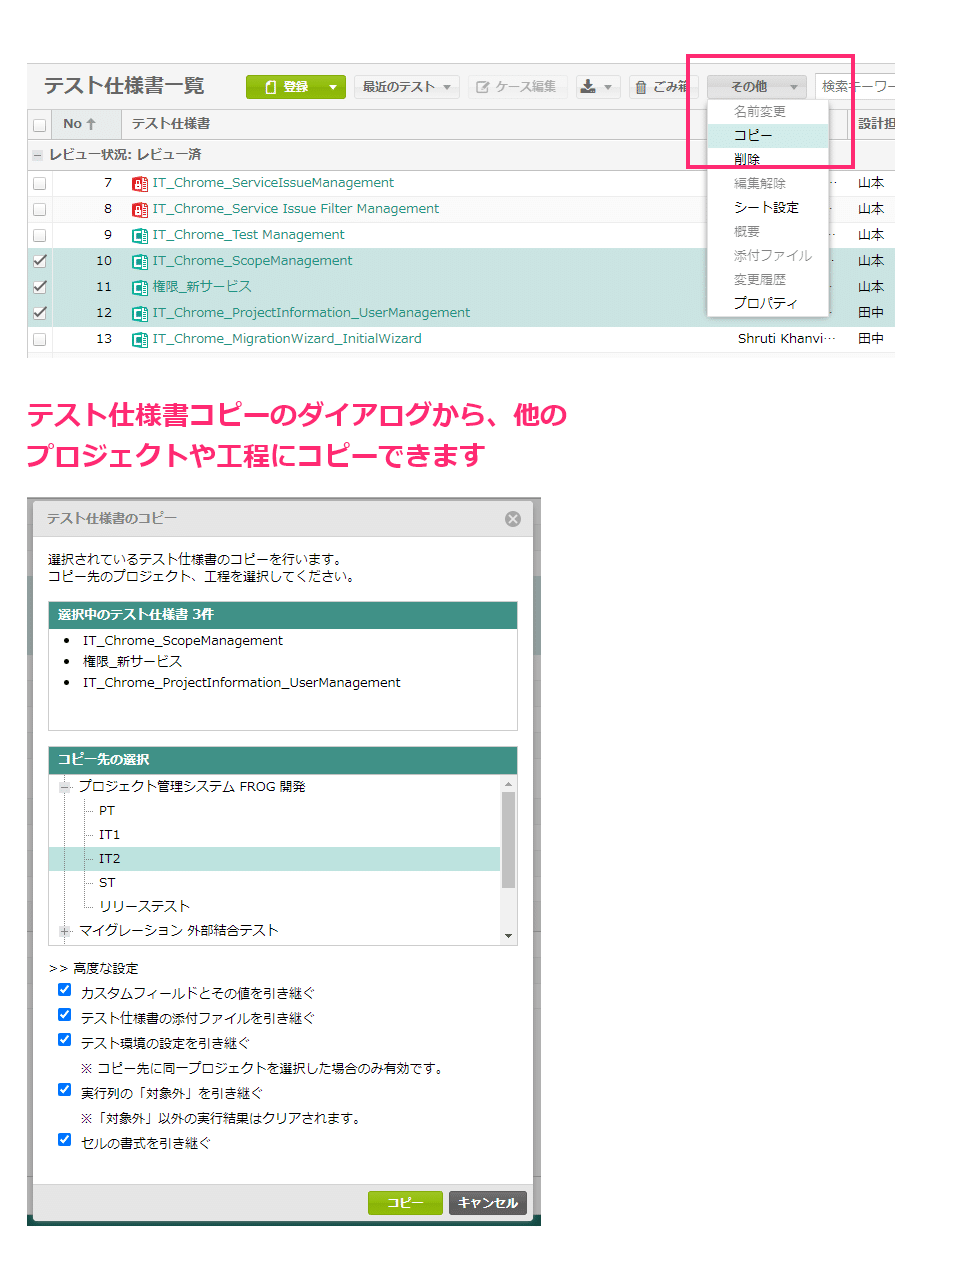
Task: Collapse the レビュー状況: レビュー済 group
Action: point(37,155)
